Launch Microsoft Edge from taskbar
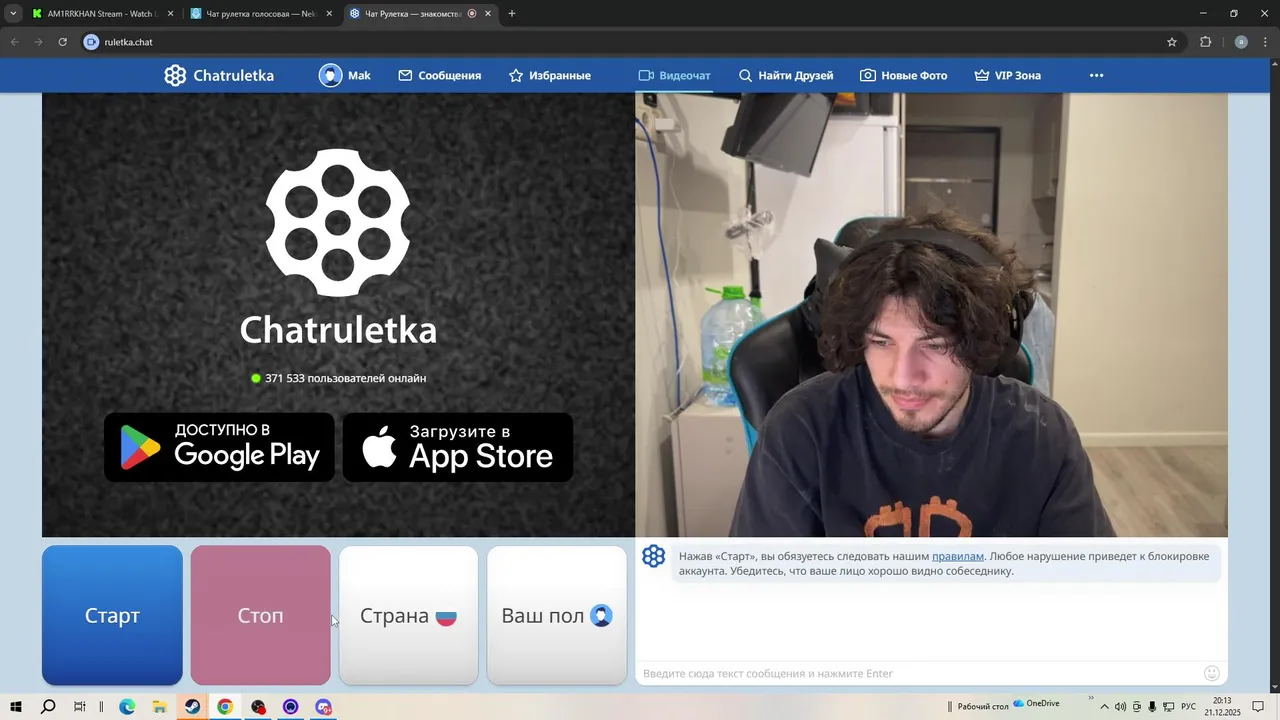1280x720 pixels. click(x=127, y=707)
